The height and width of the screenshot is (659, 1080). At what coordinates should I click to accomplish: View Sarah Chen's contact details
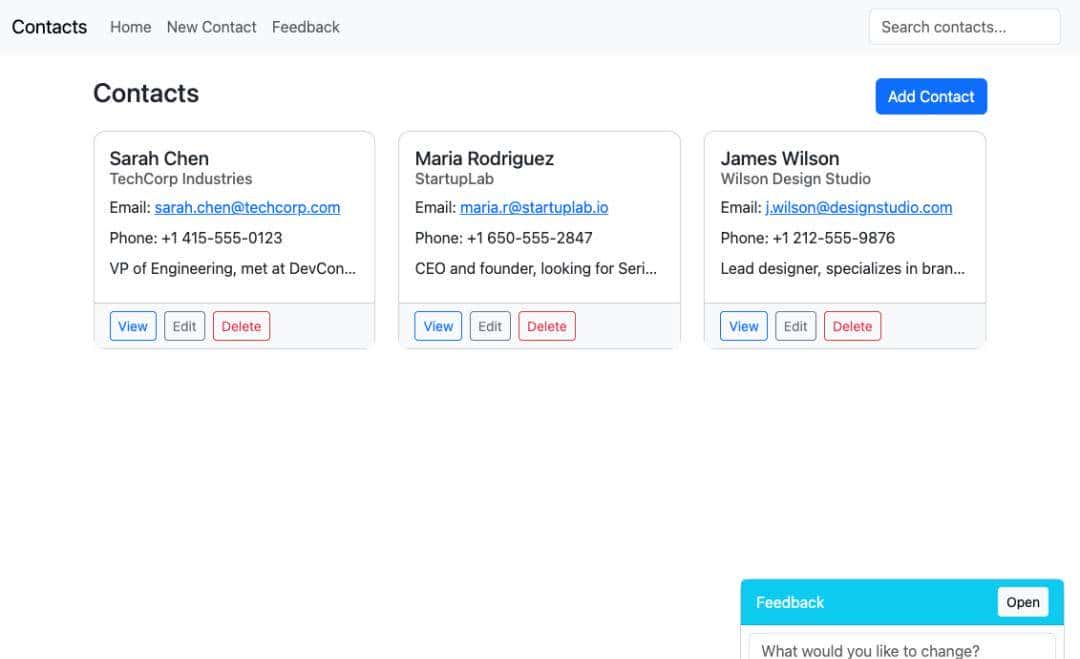point(133,326)
